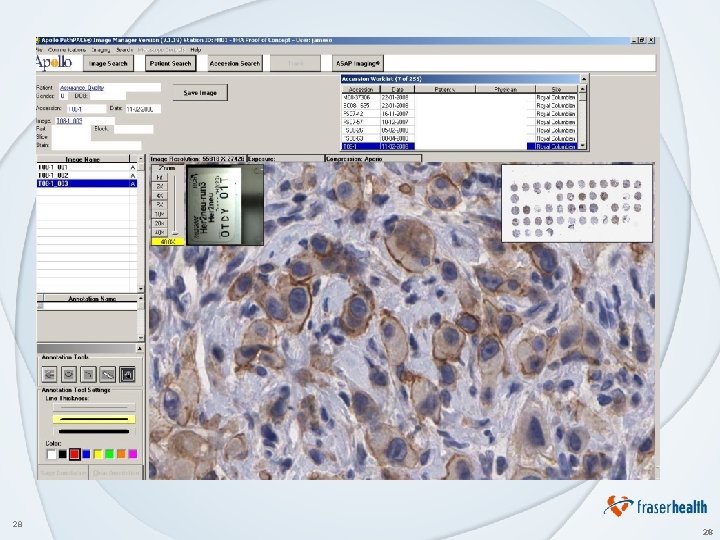Image resolution: width=720 pixels, height=540 pixels.
Task: Click the Save Image button
Action: click(200, 93)
